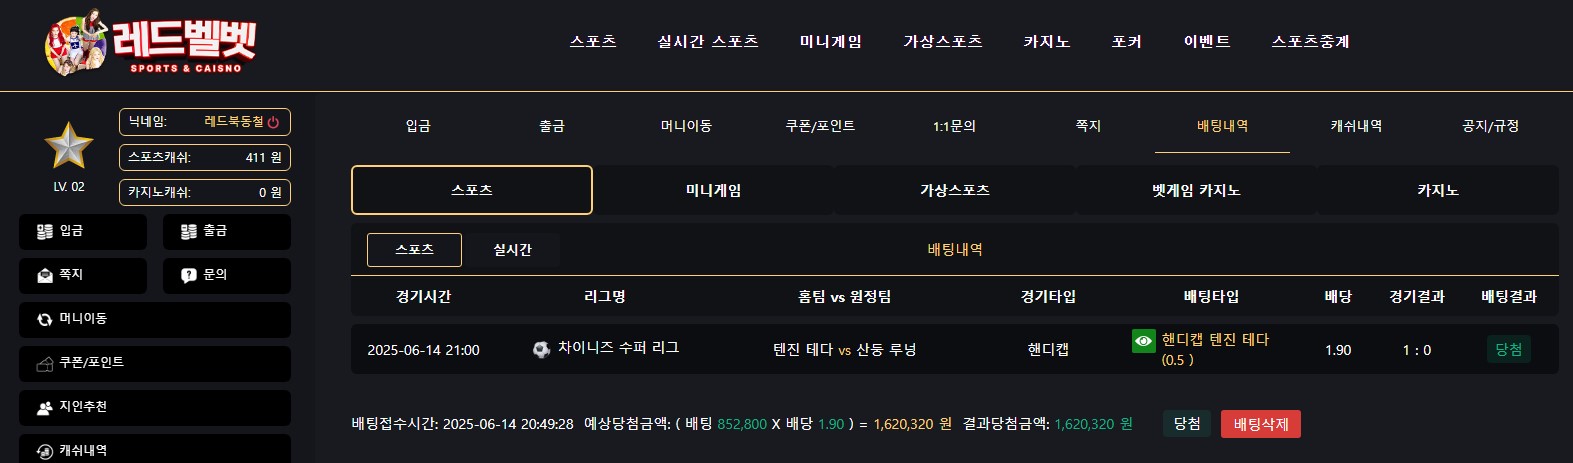1573x463 pixels.
Task: Open the 벳게임 카지노 tab
Action: (x=1196, y=190)
